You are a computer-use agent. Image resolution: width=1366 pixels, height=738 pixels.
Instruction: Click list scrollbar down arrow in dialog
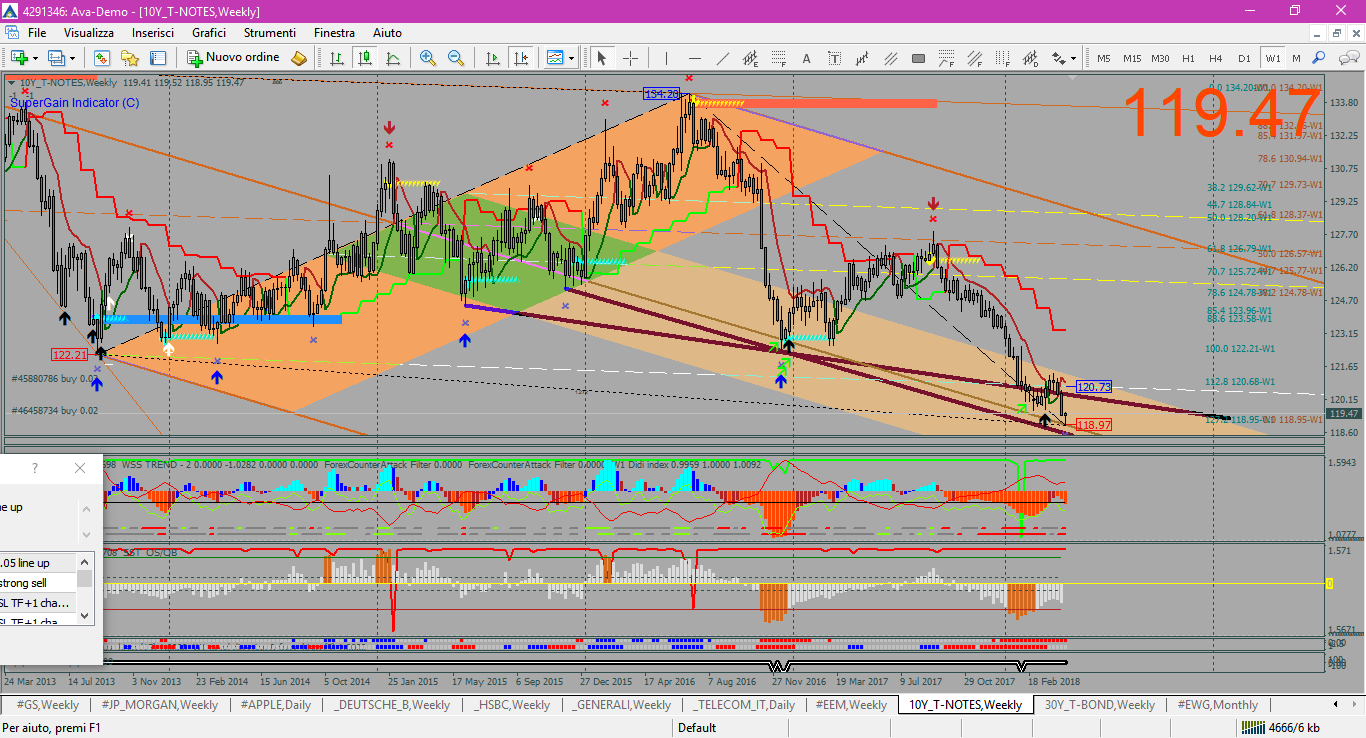click(85, 616)
